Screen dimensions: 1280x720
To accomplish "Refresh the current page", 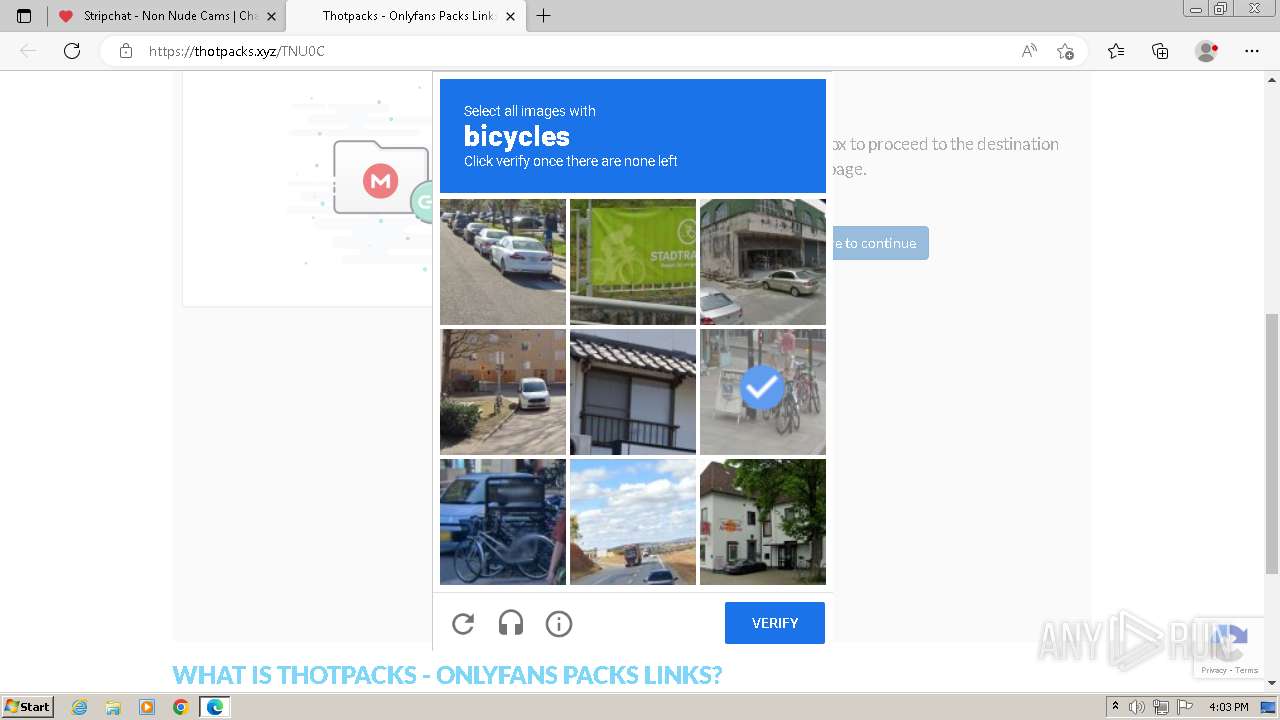I will (x=72, y=51).
